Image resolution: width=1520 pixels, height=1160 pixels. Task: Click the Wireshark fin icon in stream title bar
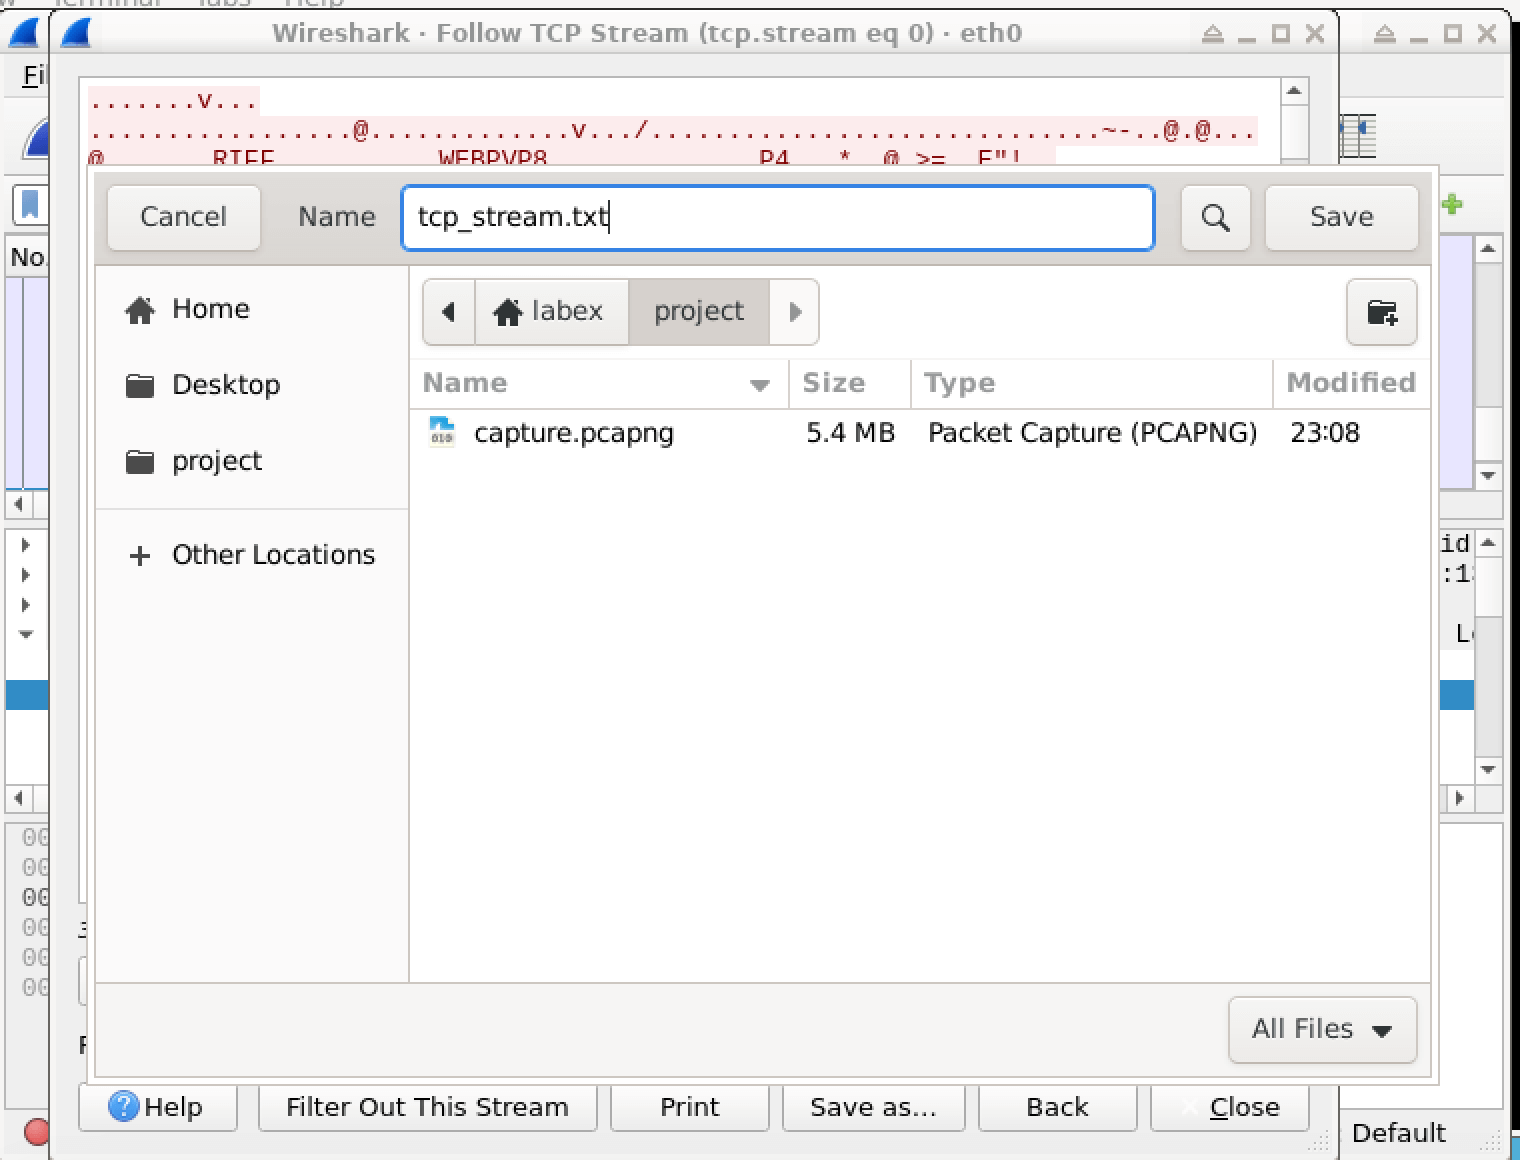click(x=76, y=33)
